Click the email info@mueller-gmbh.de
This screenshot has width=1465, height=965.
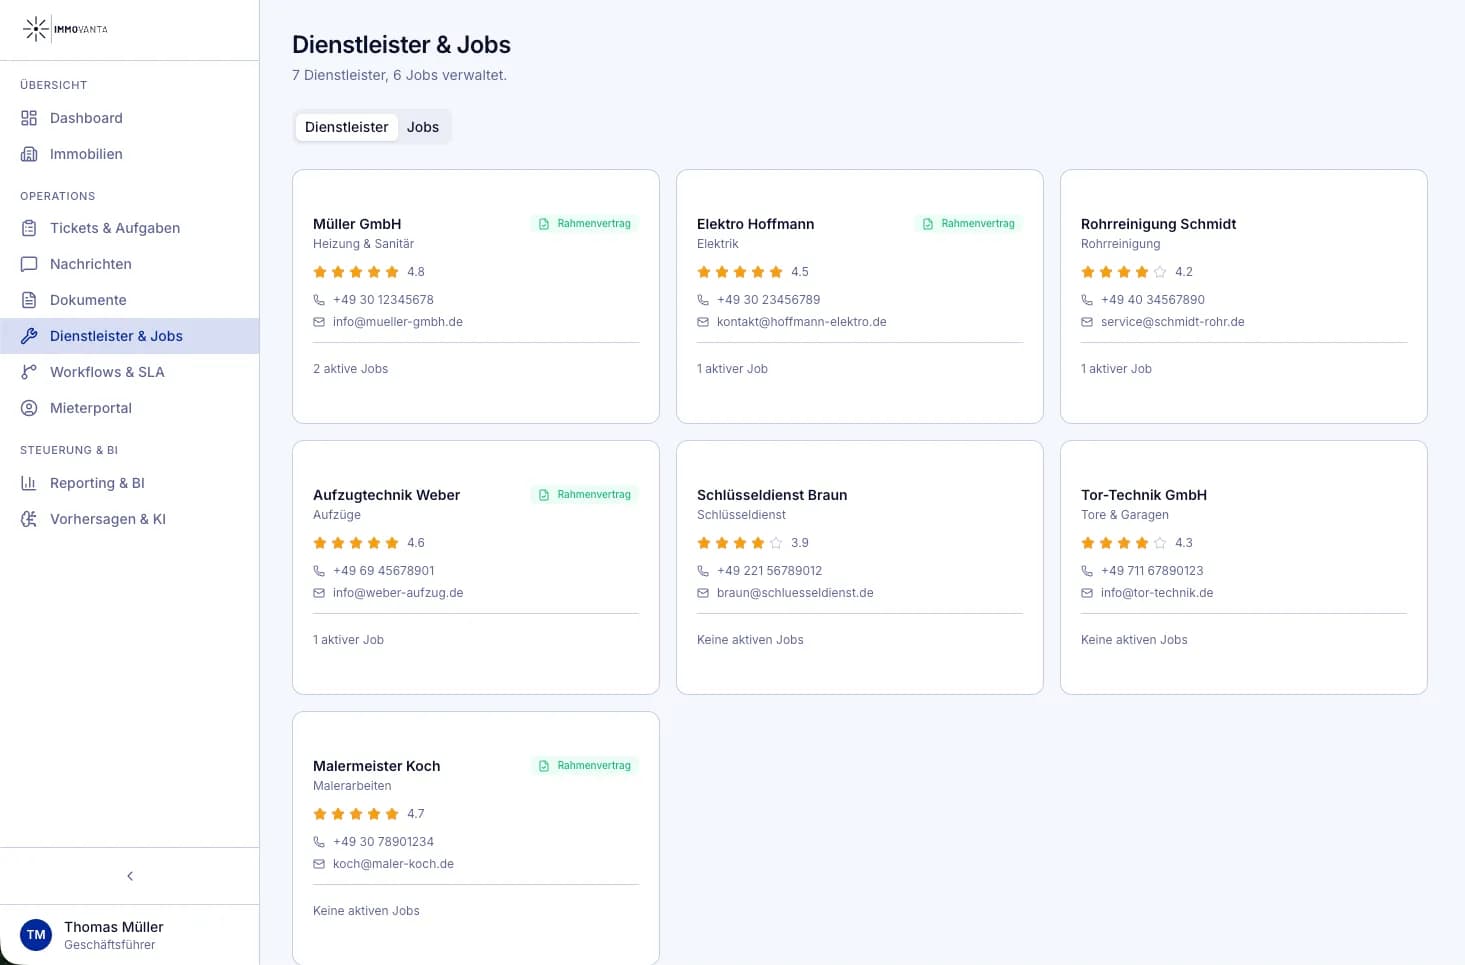coord(397,321)
